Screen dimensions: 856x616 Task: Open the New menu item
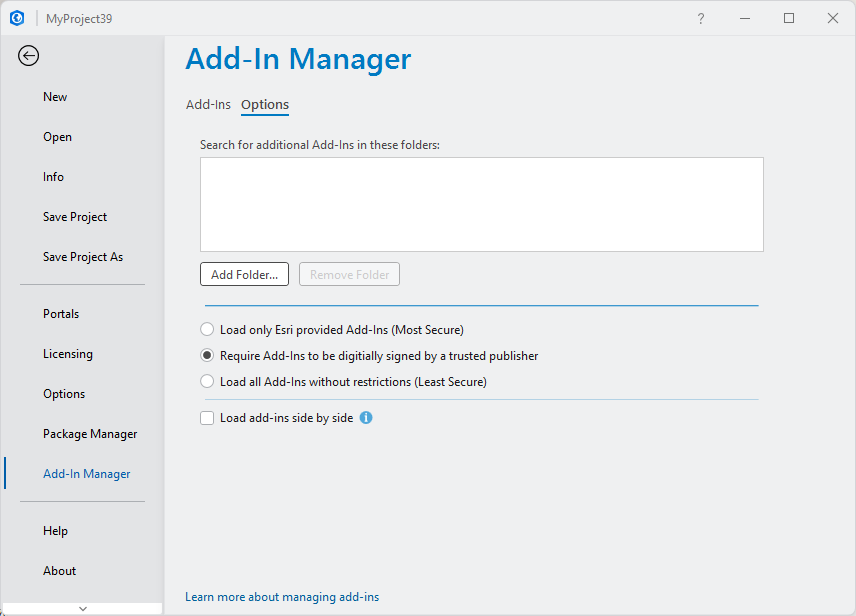(55, 97)
